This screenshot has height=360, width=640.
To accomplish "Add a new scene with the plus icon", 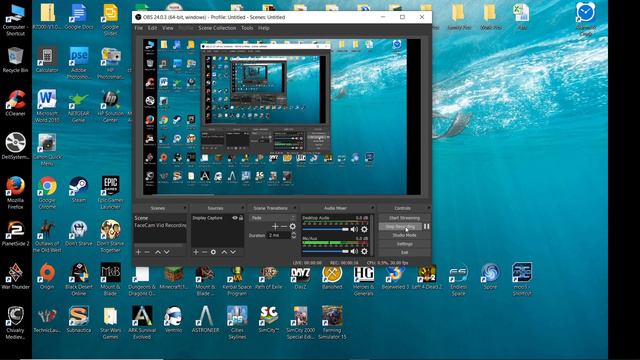I will (138, 252).
